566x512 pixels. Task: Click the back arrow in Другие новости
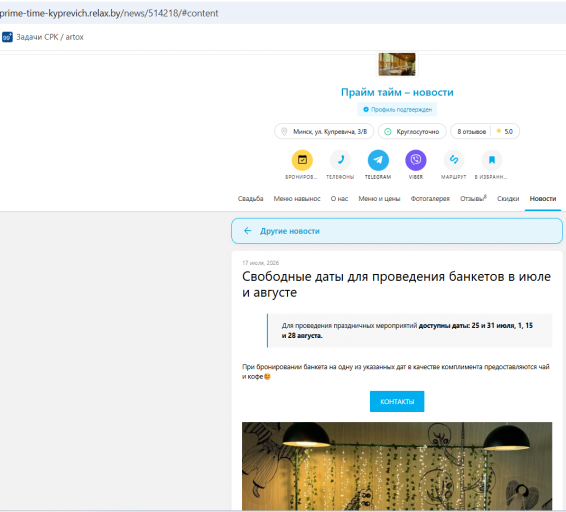(247, 231)
